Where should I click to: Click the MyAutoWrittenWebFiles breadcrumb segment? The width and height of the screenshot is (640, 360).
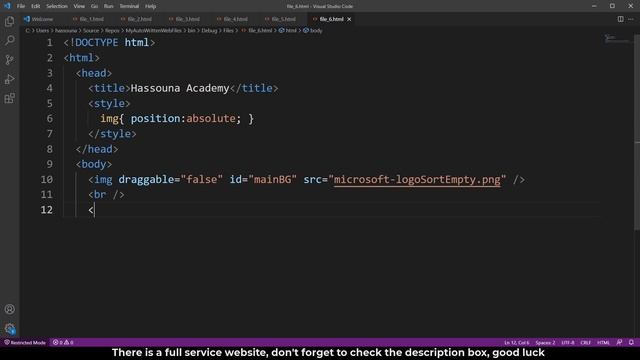point(153,31)
